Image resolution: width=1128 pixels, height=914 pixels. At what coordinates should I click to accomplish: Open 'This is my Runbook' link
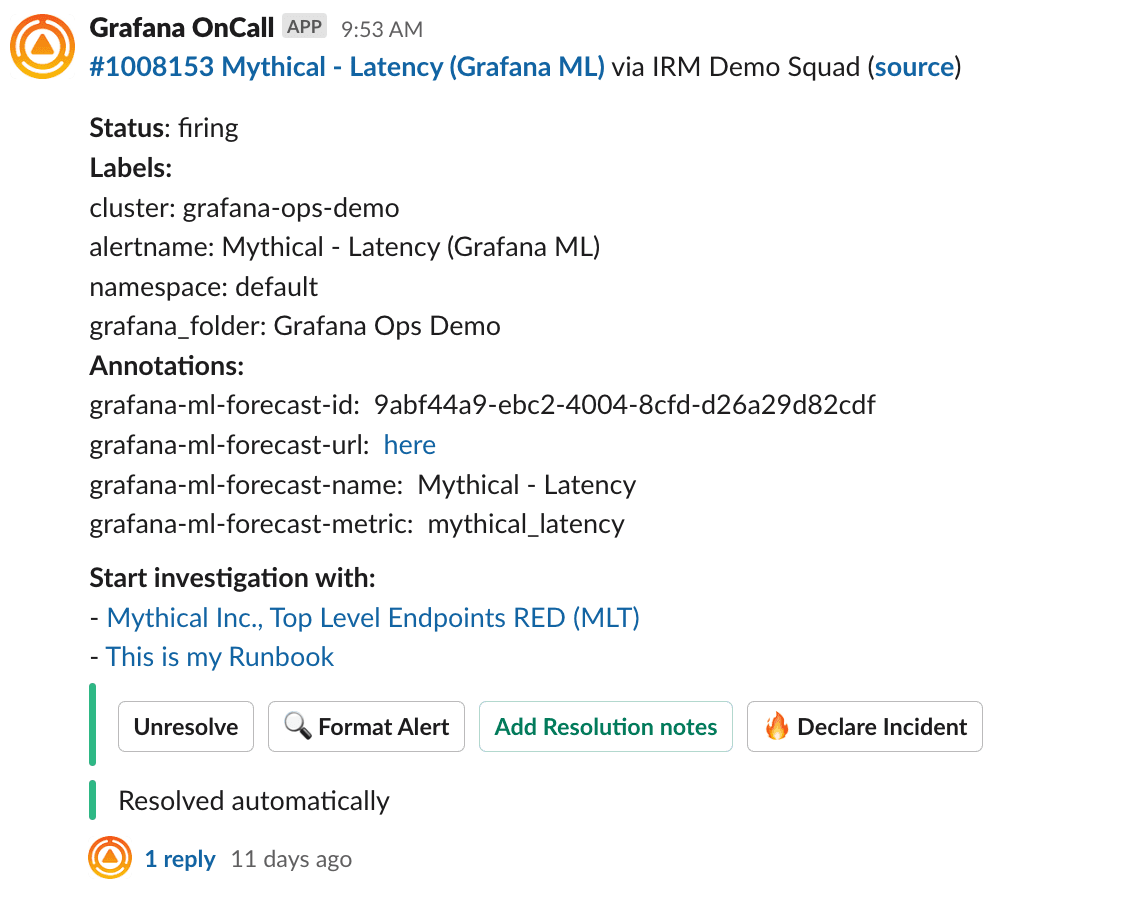tap(220, 657)
